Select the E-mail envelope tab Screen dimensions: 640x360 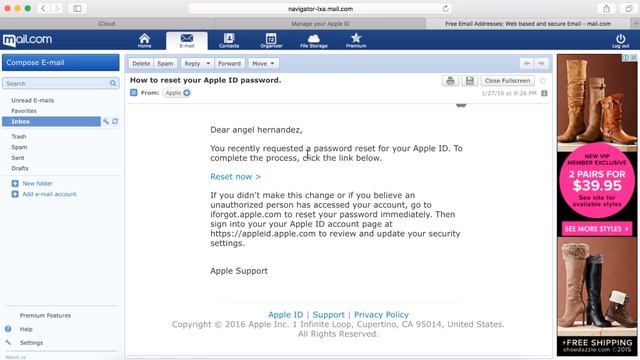pyautogui.click(x=187, y=40)
